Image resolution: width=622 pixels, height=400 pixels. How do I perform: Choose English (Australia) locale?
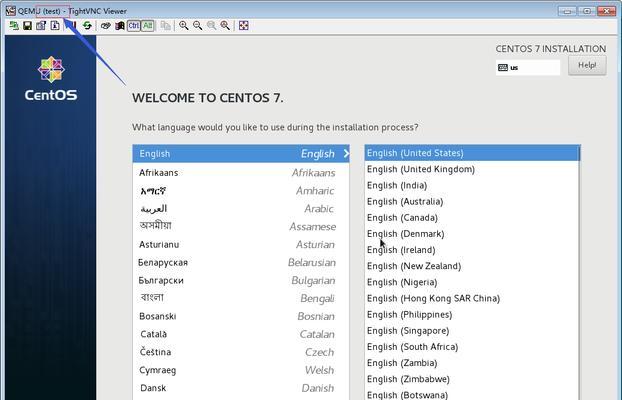point(472,202)
